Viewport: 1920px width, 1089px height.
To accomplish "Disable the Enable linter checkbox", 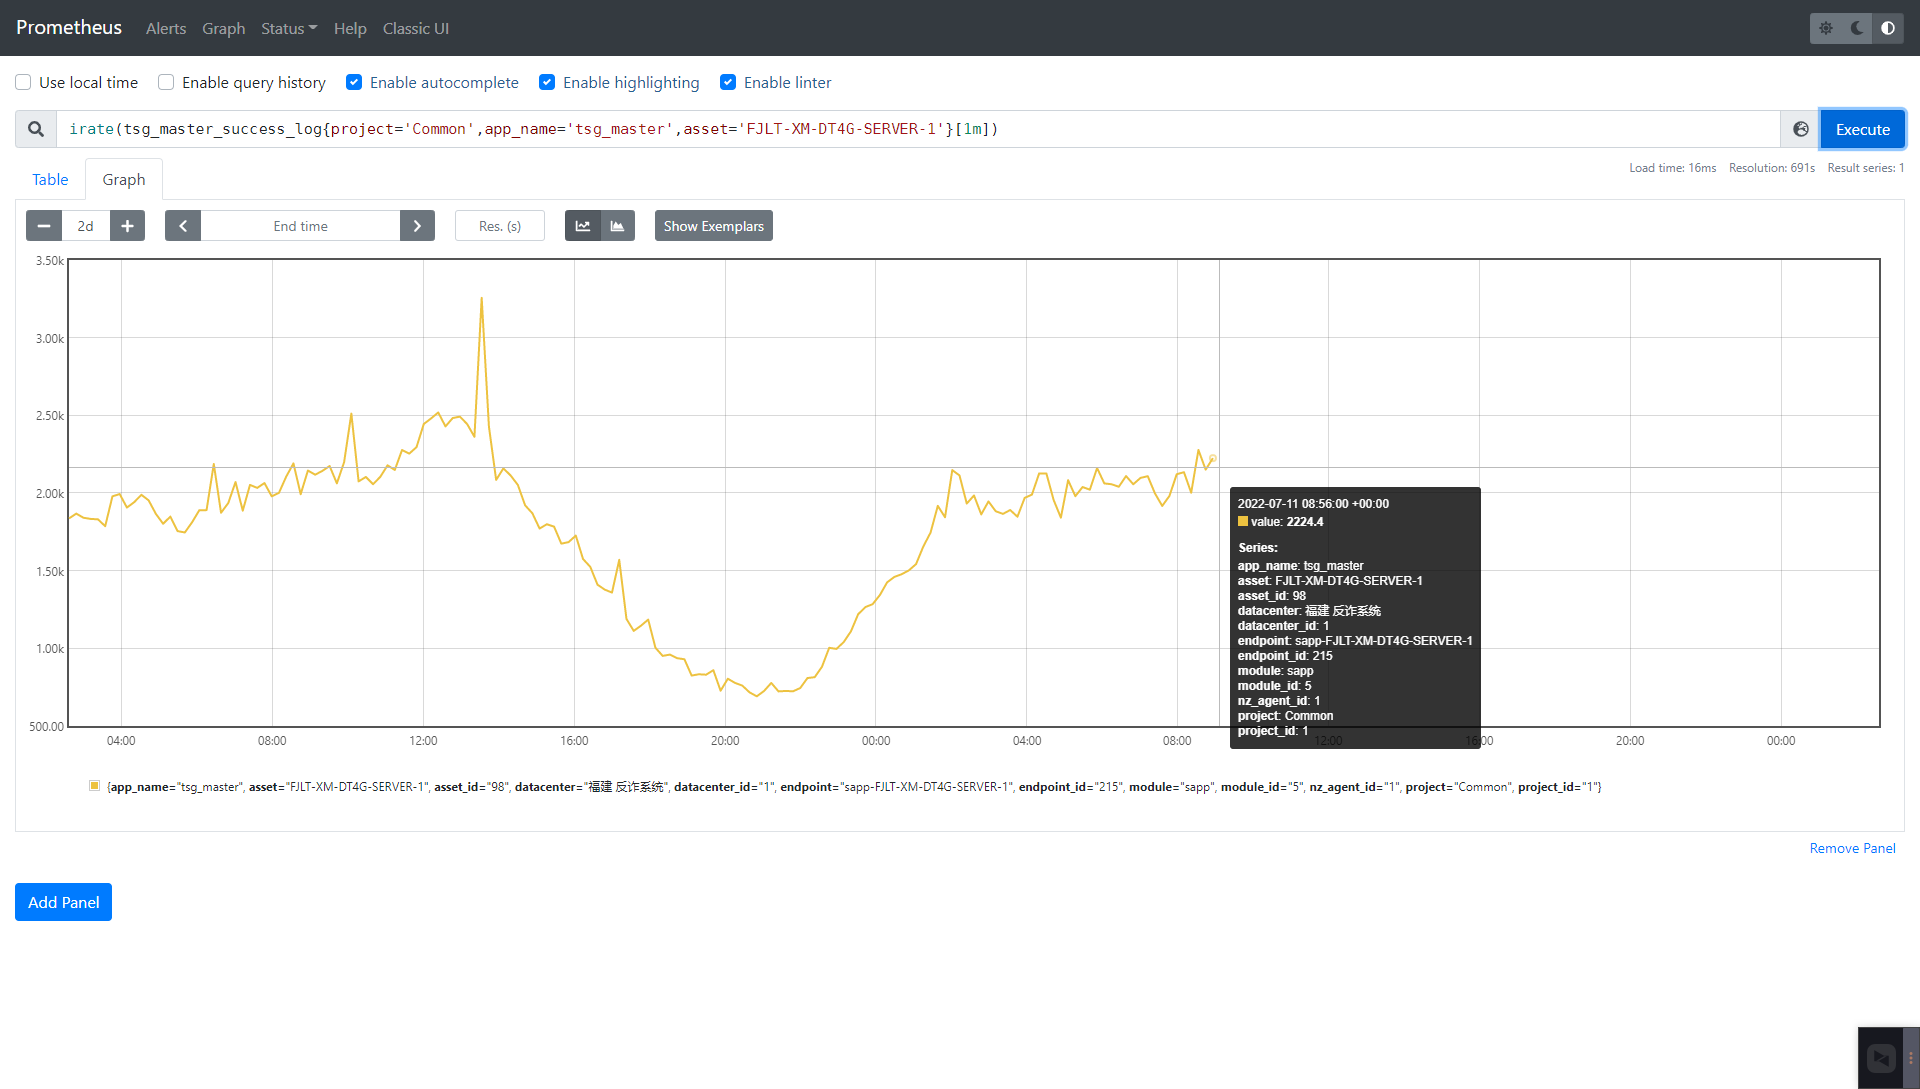I will click(x=728, y=82).
